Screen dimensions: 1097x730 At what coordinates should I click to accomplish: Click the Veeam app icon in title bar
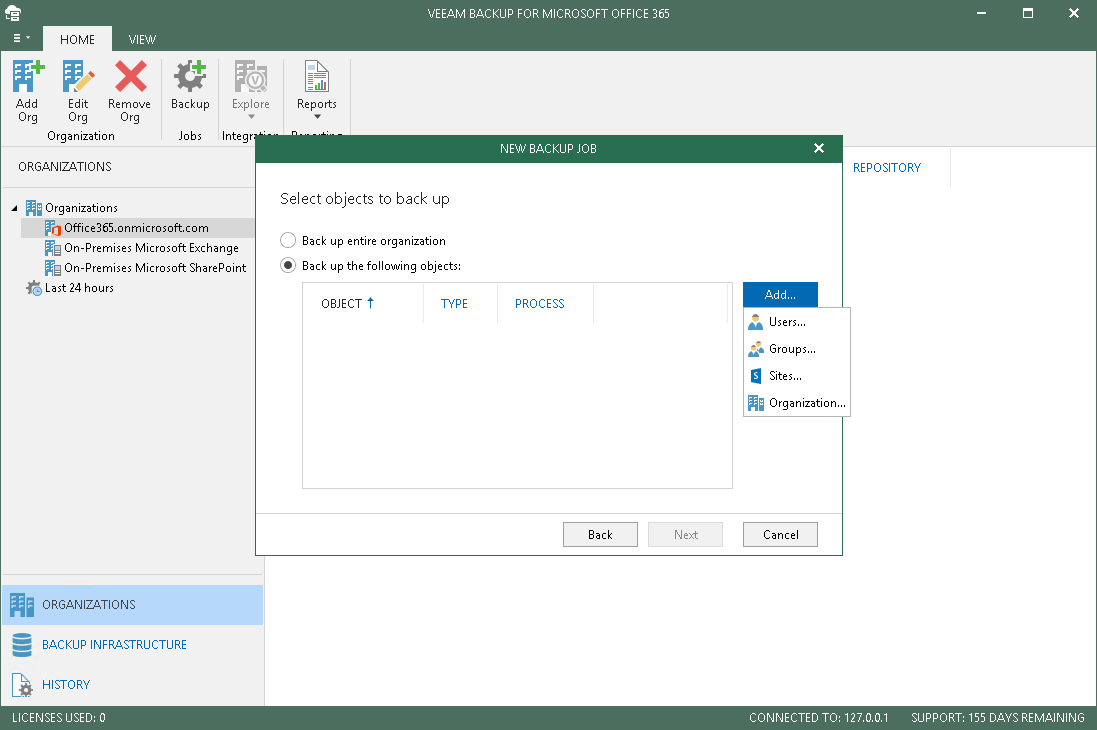13,13
